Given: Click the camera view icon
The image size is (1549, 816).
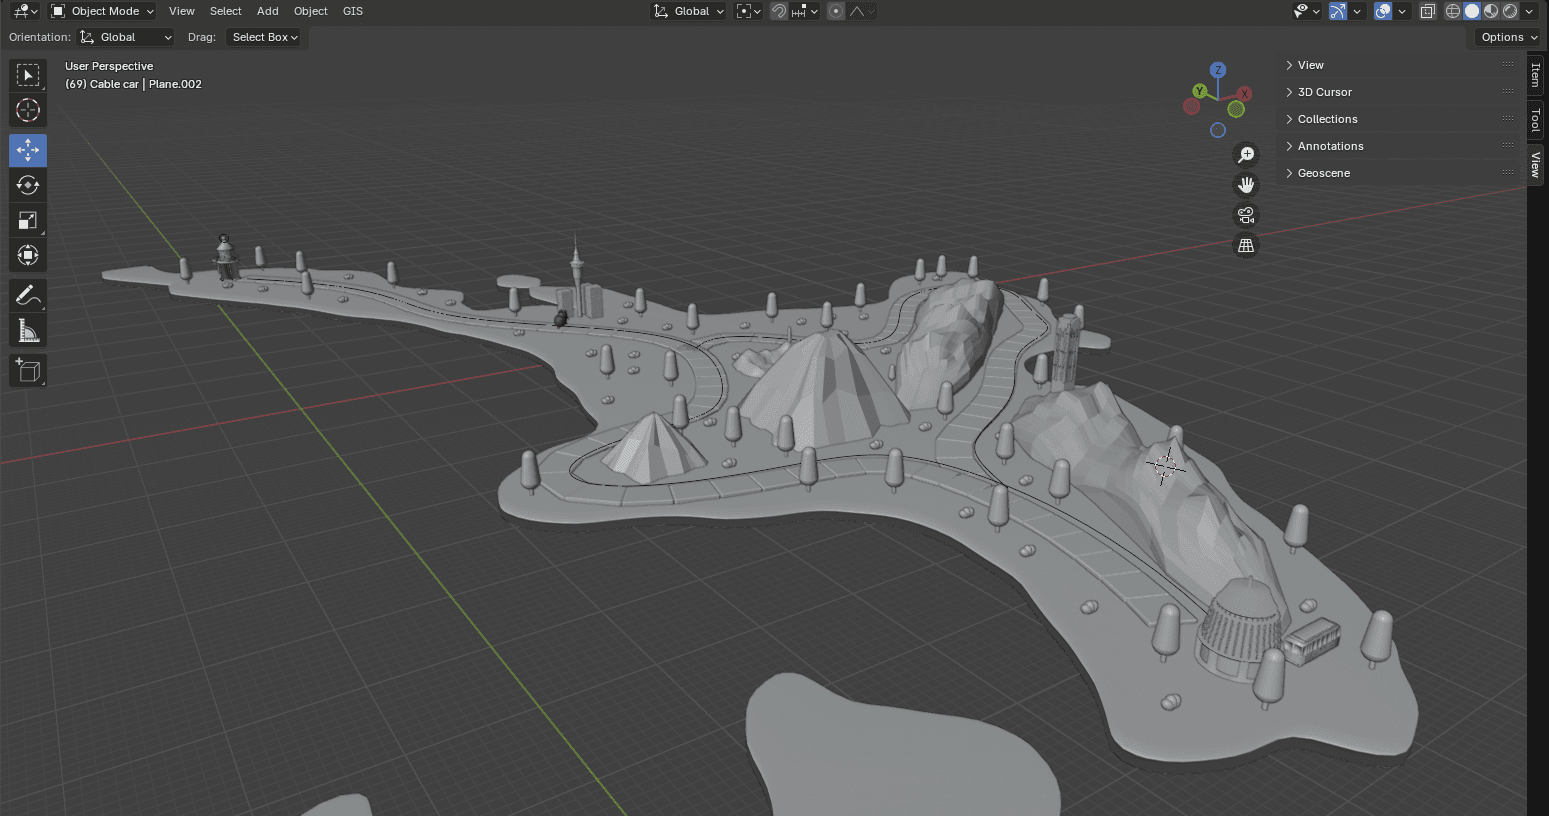Looking at the screenshot, I should click(x=1246, y=215).
